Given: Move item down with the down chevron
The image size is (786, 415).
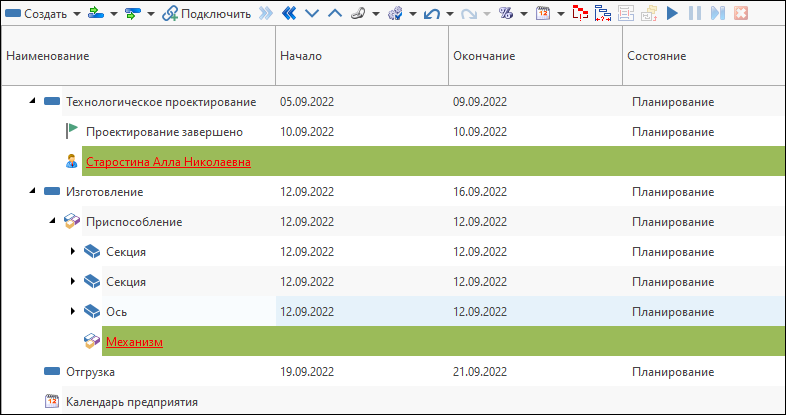Looking at the screenshot, I should click(x=312, y=14).
